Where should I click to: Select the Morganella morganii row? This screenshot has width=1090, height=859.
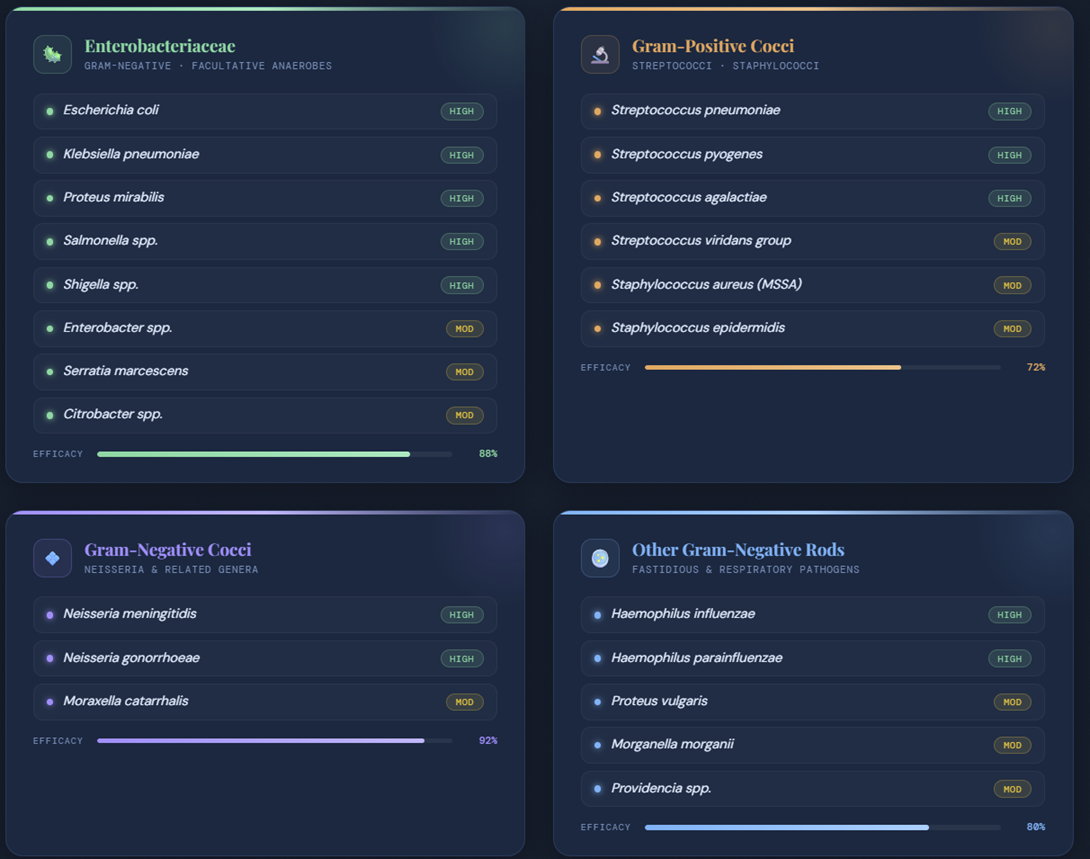(x=812, y=745)
